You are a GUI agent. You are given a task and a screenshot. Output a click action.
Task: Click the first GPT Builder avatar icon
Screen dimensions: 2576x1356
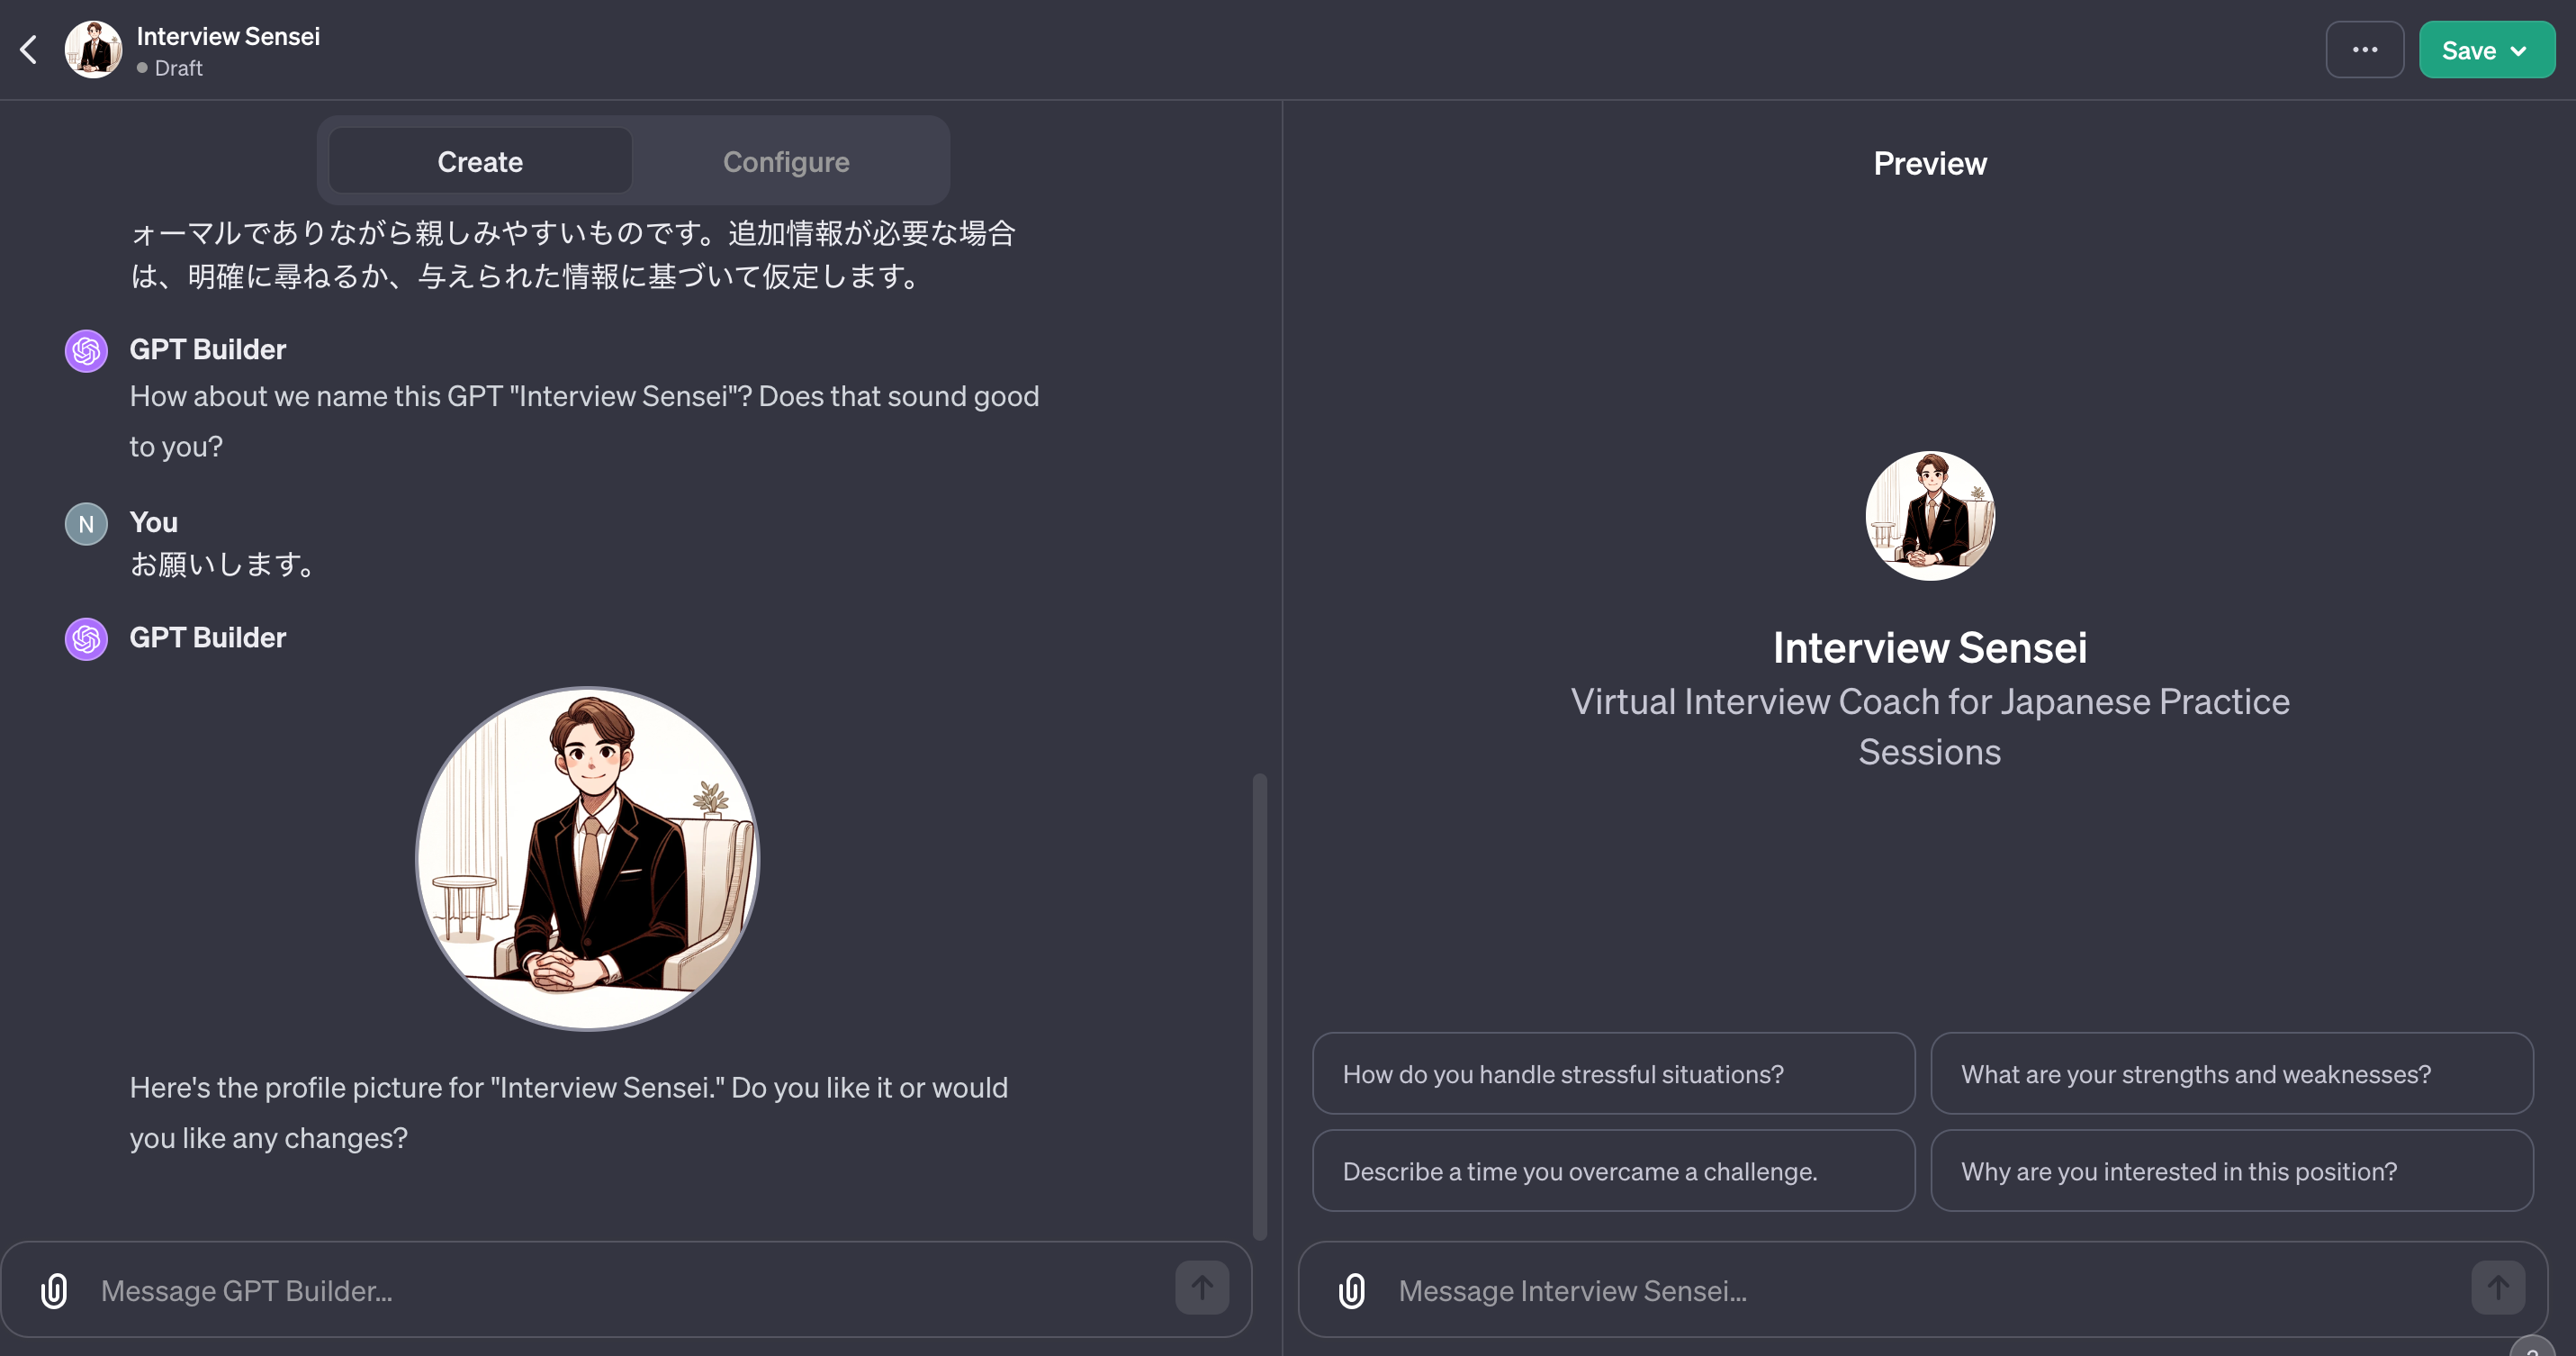coord(86,351)
